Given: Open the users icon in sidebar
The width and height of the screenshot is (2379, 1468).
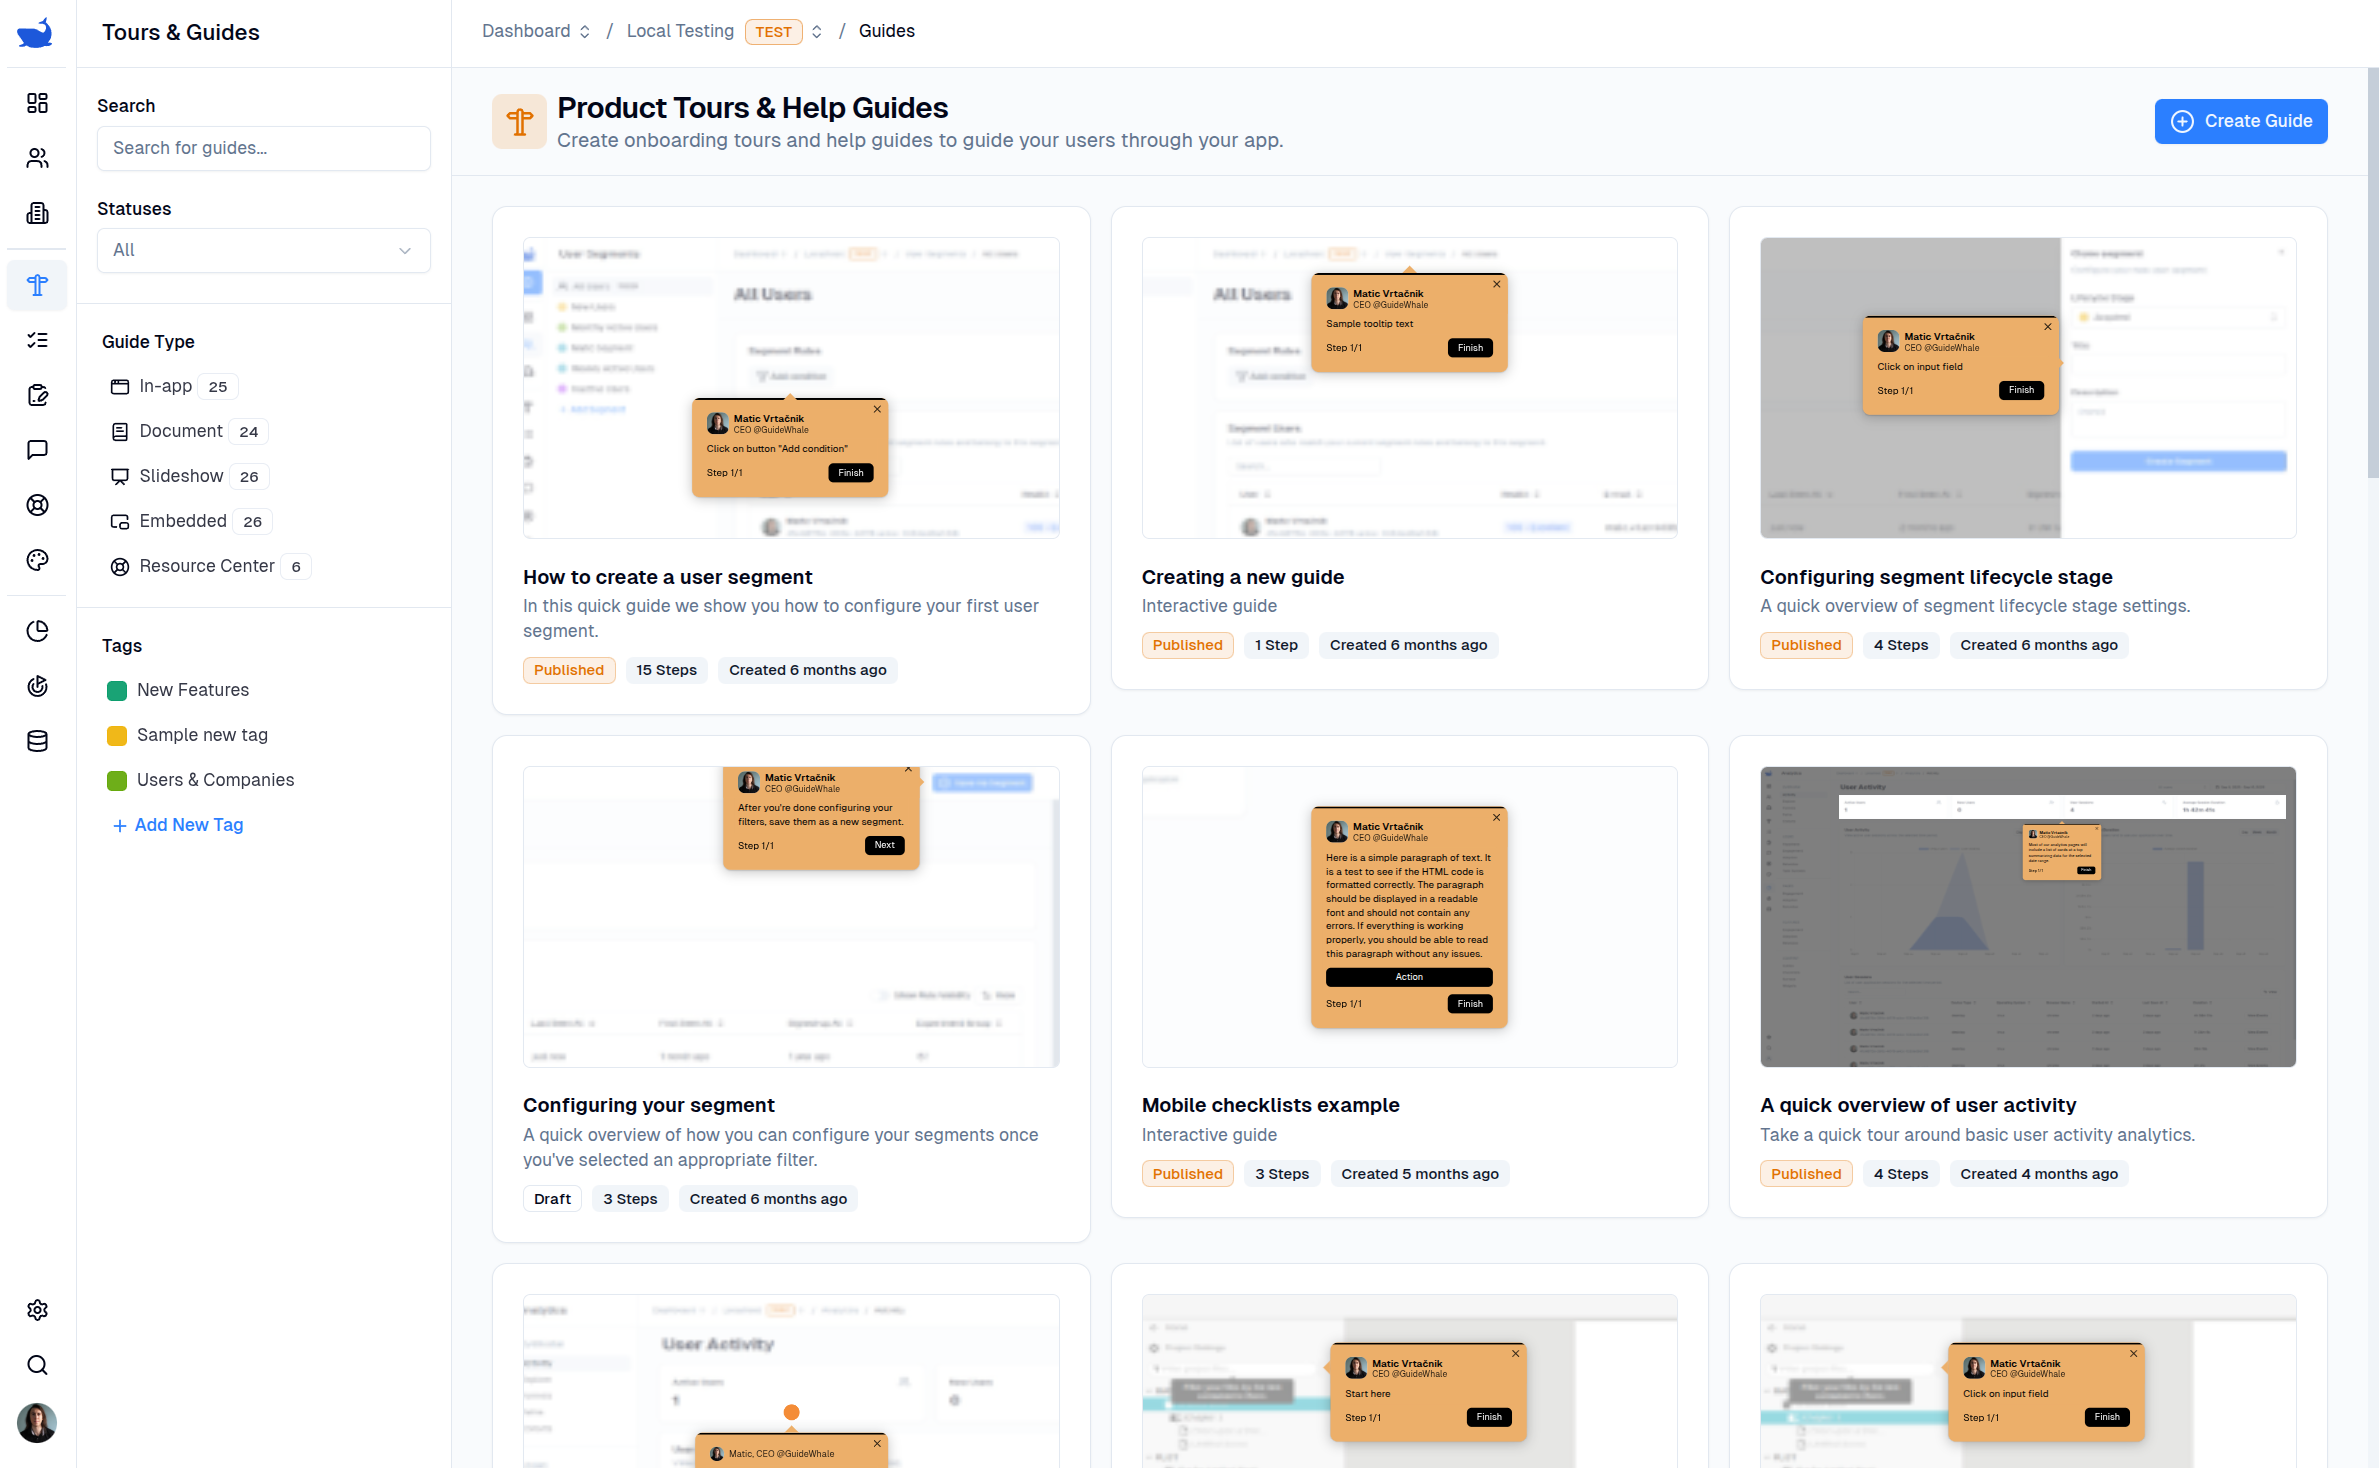Looking at the screenshot, I should click(x=37, y=158).
